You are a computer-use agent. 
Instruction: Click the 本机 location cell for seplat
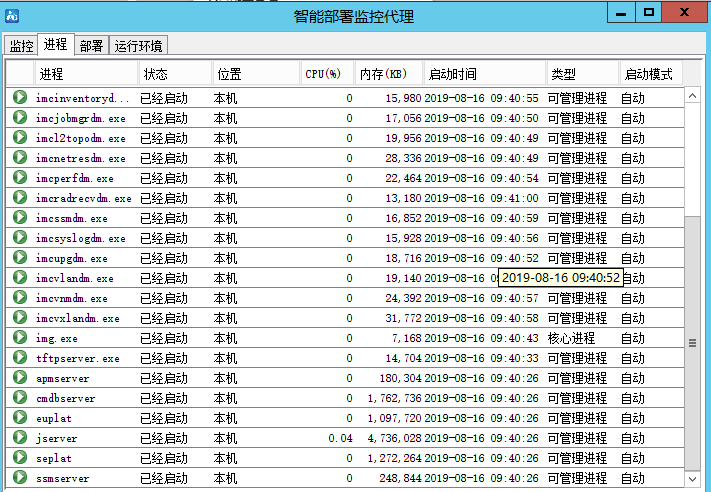[x=225, y=458]
